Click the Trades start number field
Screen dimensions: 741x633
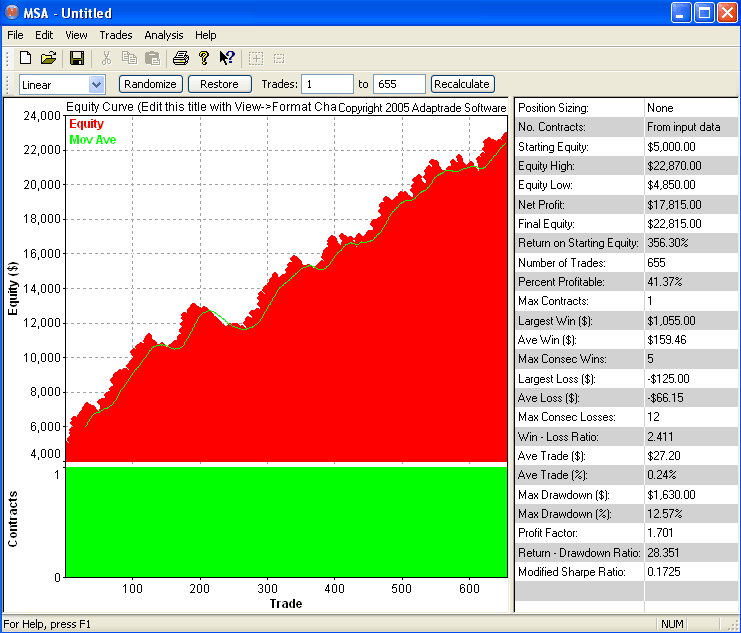327,85
